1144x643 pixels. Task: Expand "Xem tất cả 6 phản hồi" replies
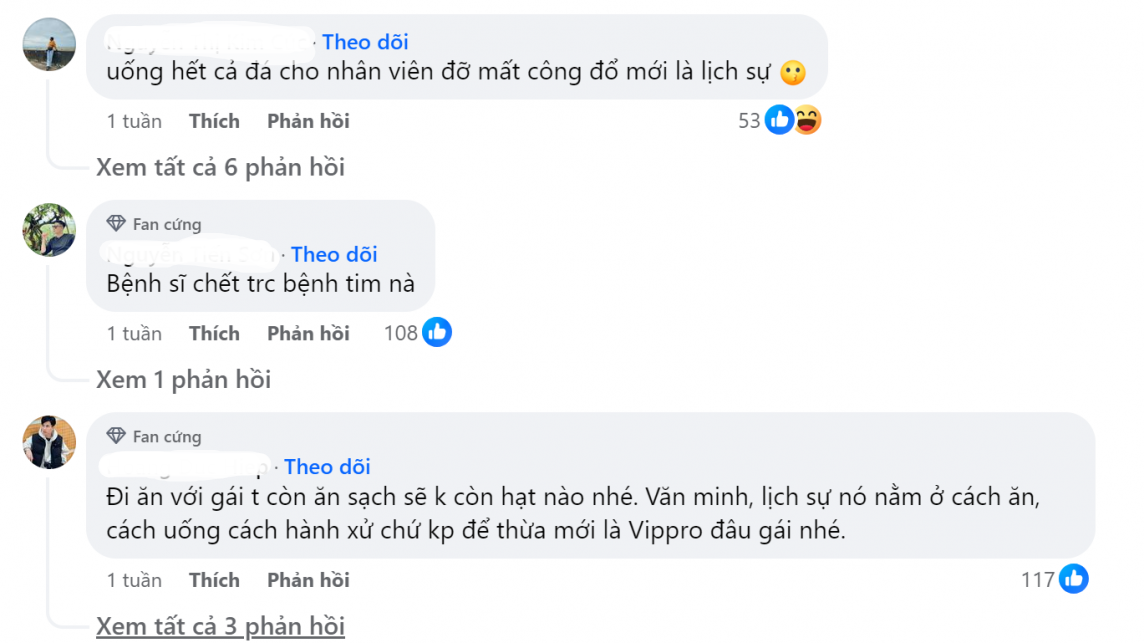point(220,167)
